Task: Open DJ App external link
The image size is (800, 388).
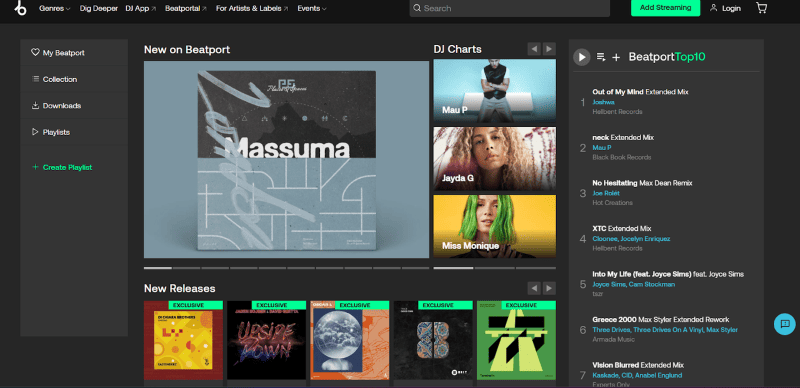Action: [x=141, y=8]
